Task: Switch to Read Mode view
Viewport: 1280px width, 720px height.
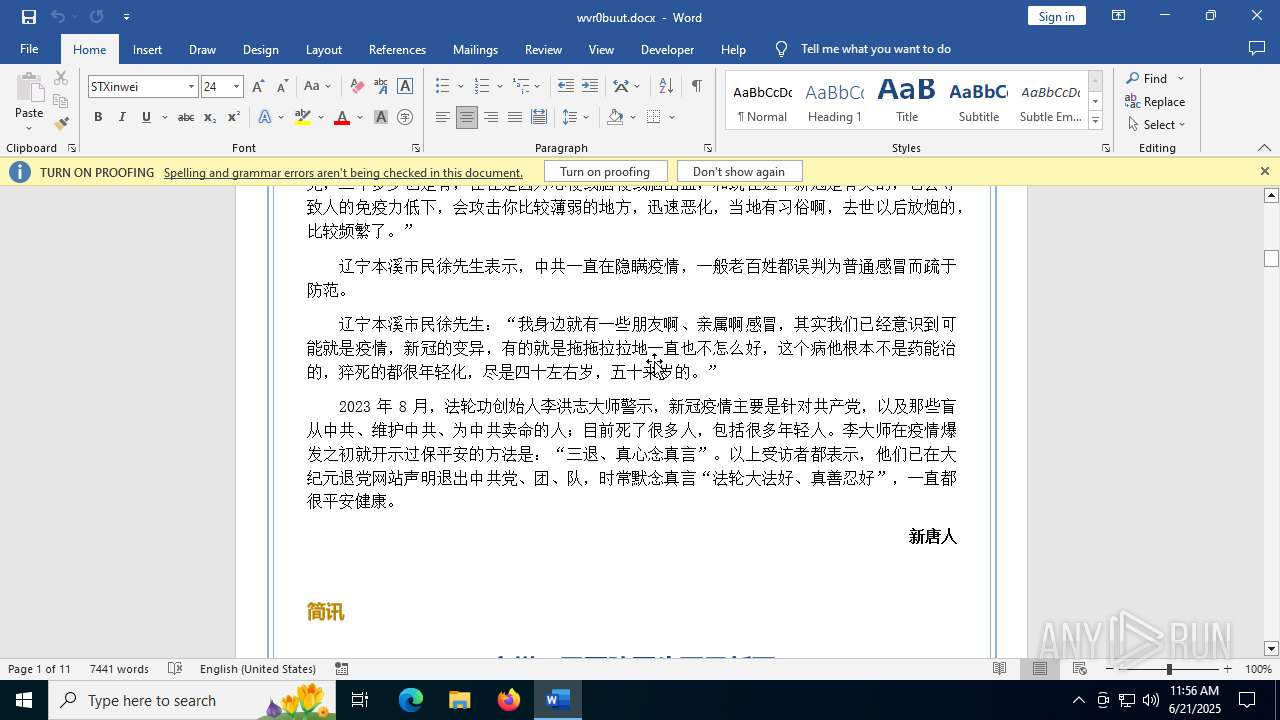Action: coord(999,669)
